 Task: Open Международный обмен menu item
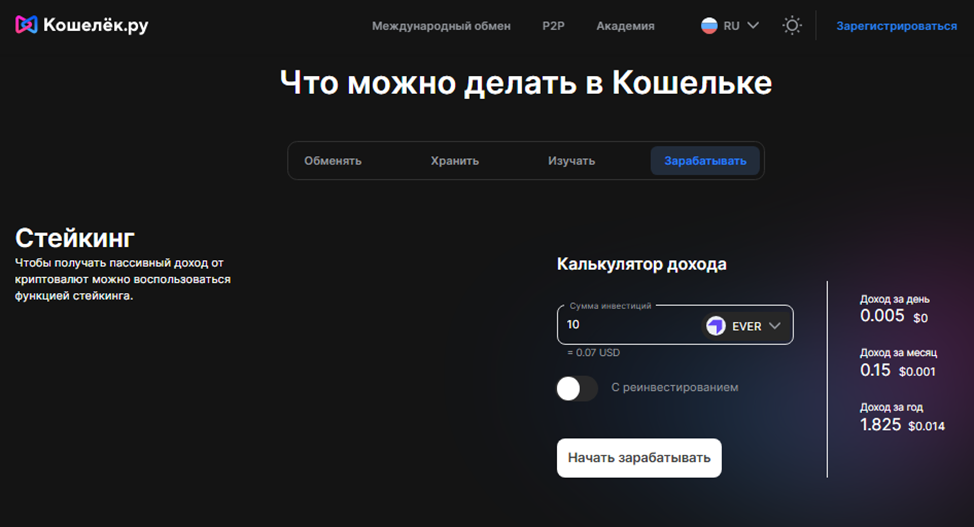click(x=441, y=26)
